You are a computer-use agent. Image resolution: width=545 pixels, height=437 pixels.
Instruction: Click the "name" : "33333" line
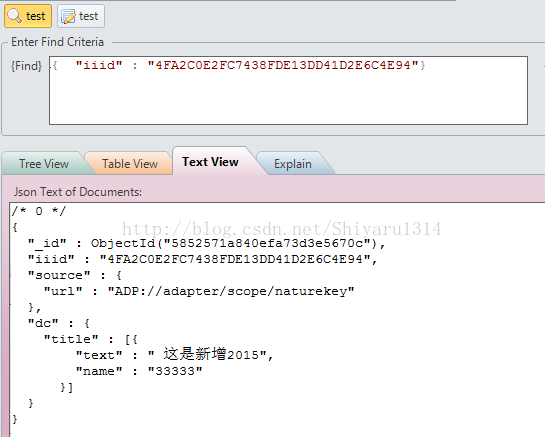(139, 371)
